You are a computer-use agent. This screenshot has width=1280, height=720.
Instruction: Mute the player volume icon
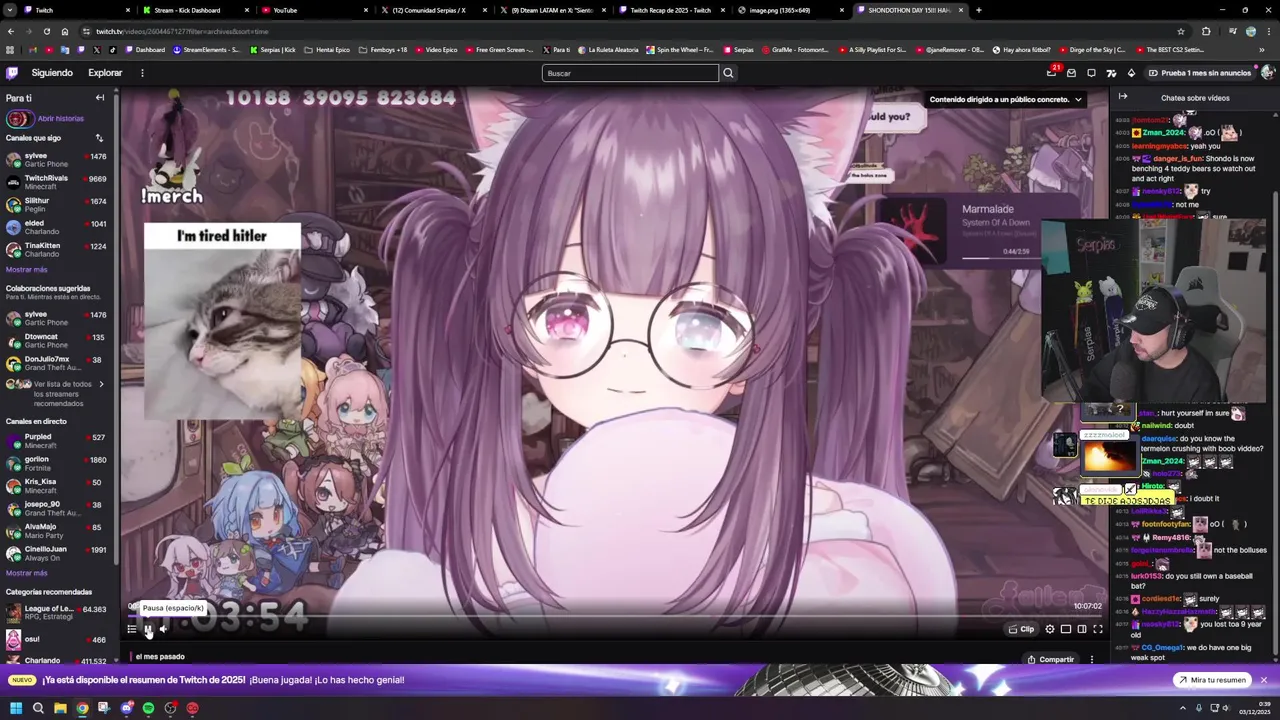click(x=164, y=629)
